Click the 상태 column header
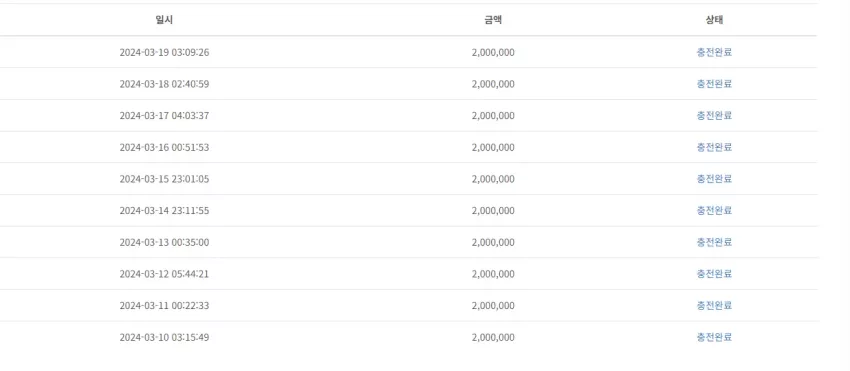The width and height of the screenshot is (850, 371). pos(714,20)
